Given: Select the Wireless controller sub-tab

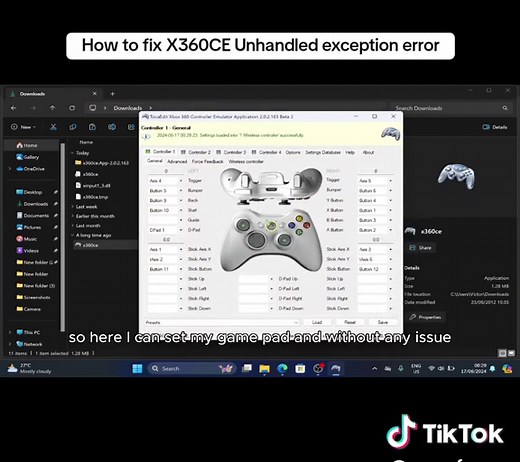Looking at the screenshot, I should [246, 162].
